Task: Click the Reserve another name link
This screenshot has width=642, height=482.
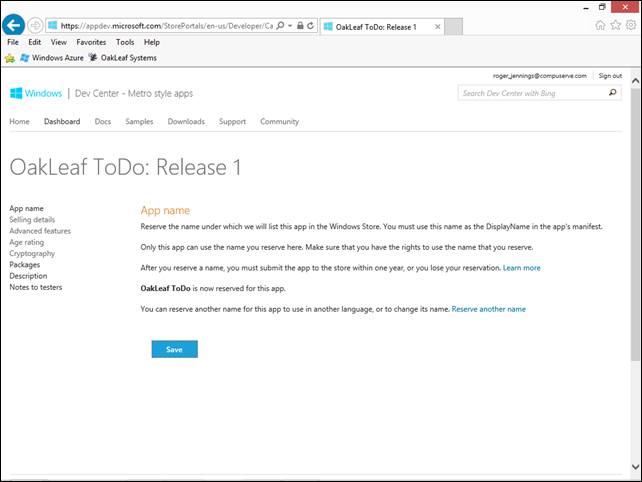Action: pyautogui.click(x=488, y=309)
